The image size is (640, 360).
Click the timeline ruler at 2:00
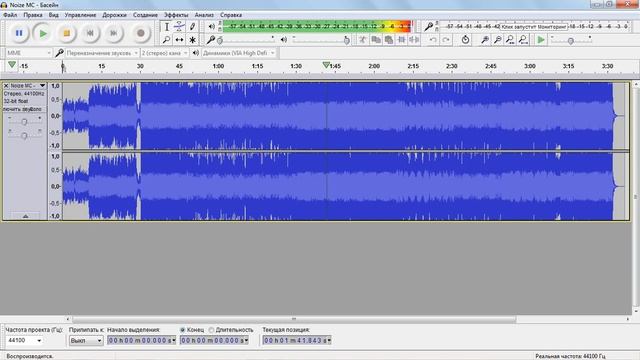tap(374, 66)
